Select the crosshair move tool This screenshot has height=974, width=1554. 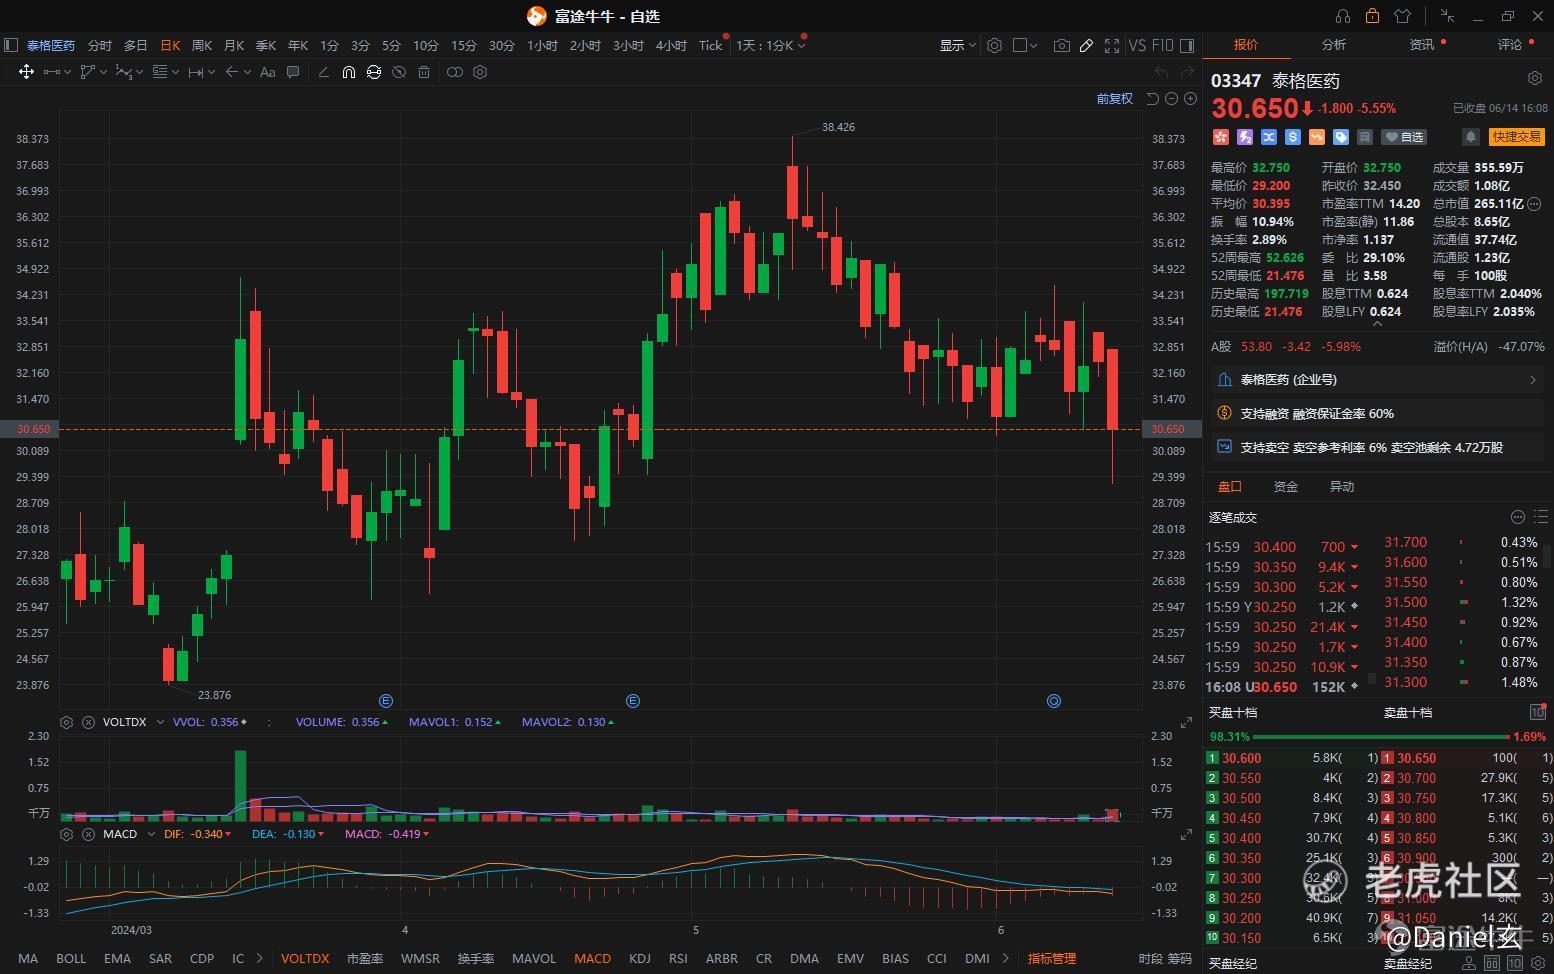coord(26,72)
